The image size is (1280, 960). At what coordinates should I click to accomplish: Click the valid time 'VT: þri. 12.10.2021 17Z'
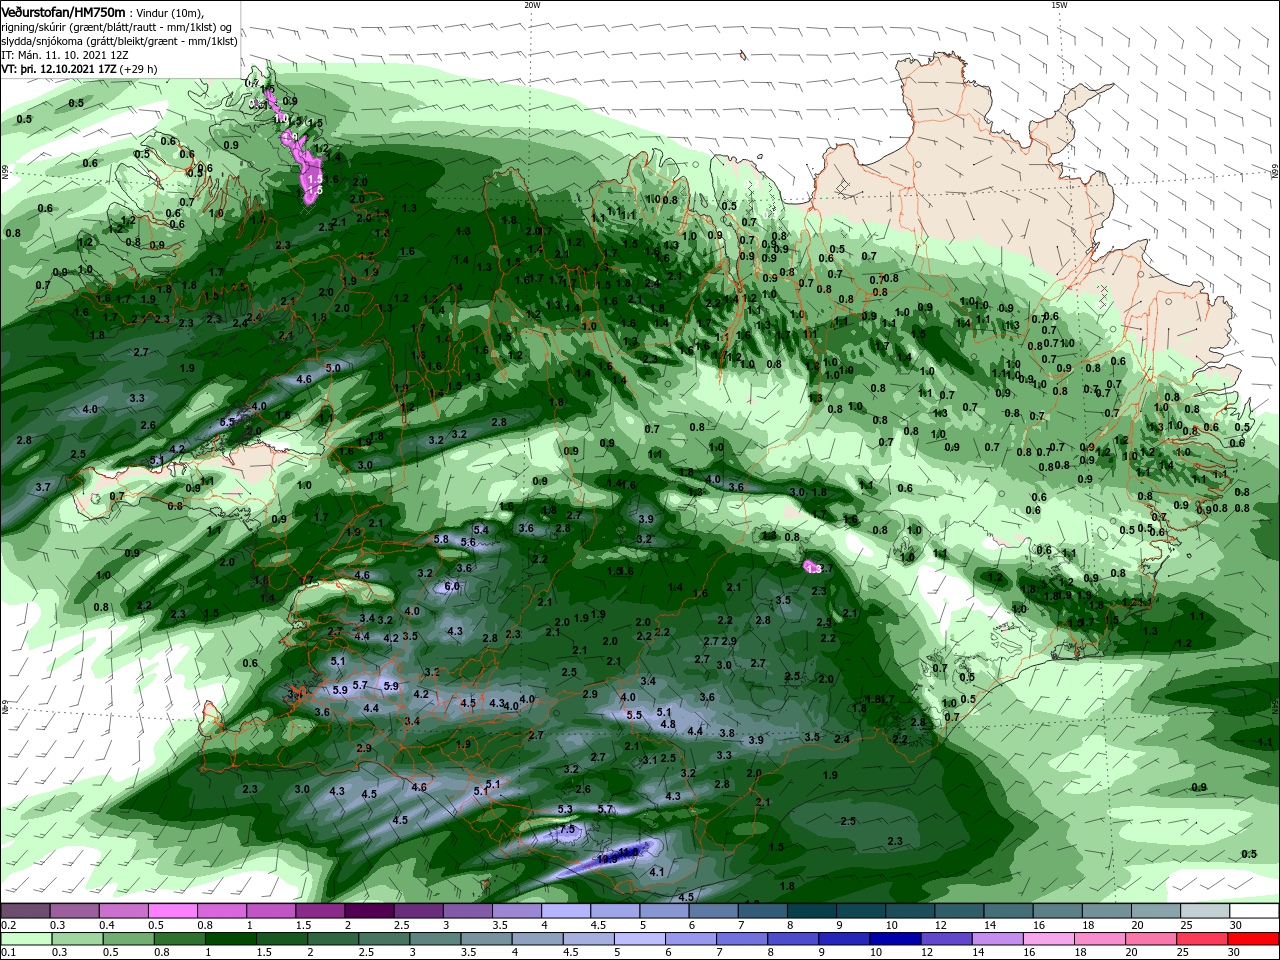[x=59, y=69]
